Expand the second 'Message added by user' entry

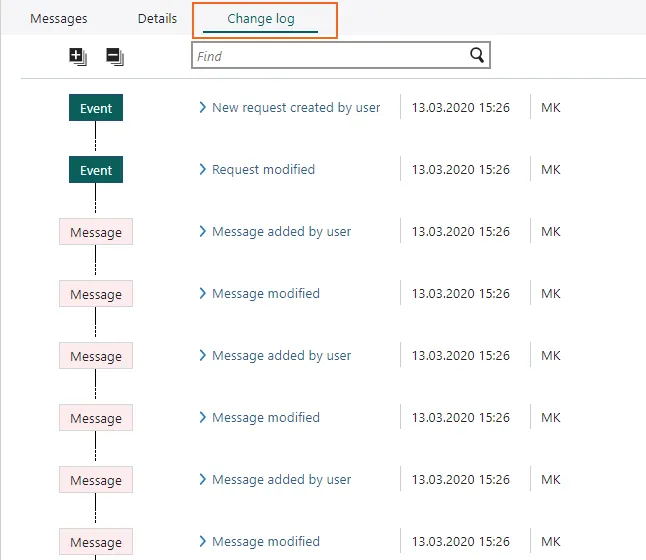pos(202,356)
